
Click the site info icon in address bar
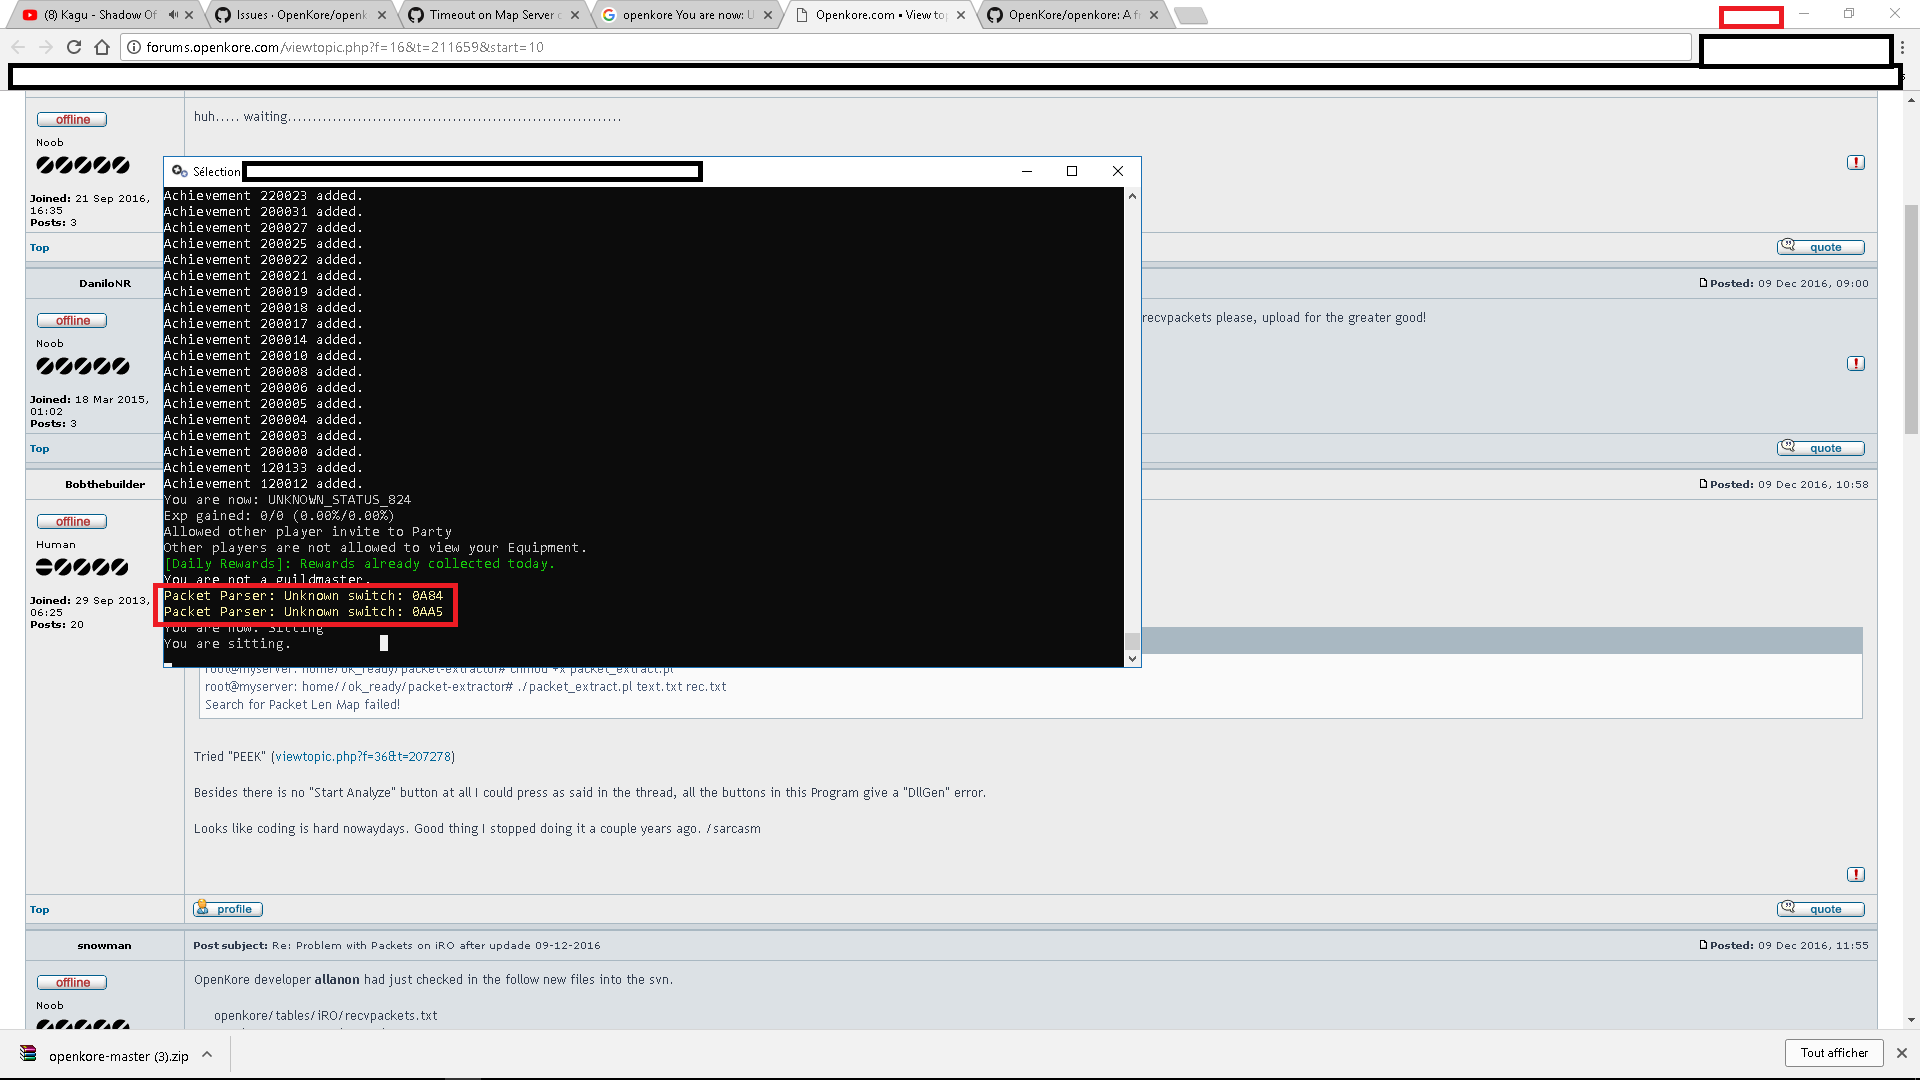point(133,46)
